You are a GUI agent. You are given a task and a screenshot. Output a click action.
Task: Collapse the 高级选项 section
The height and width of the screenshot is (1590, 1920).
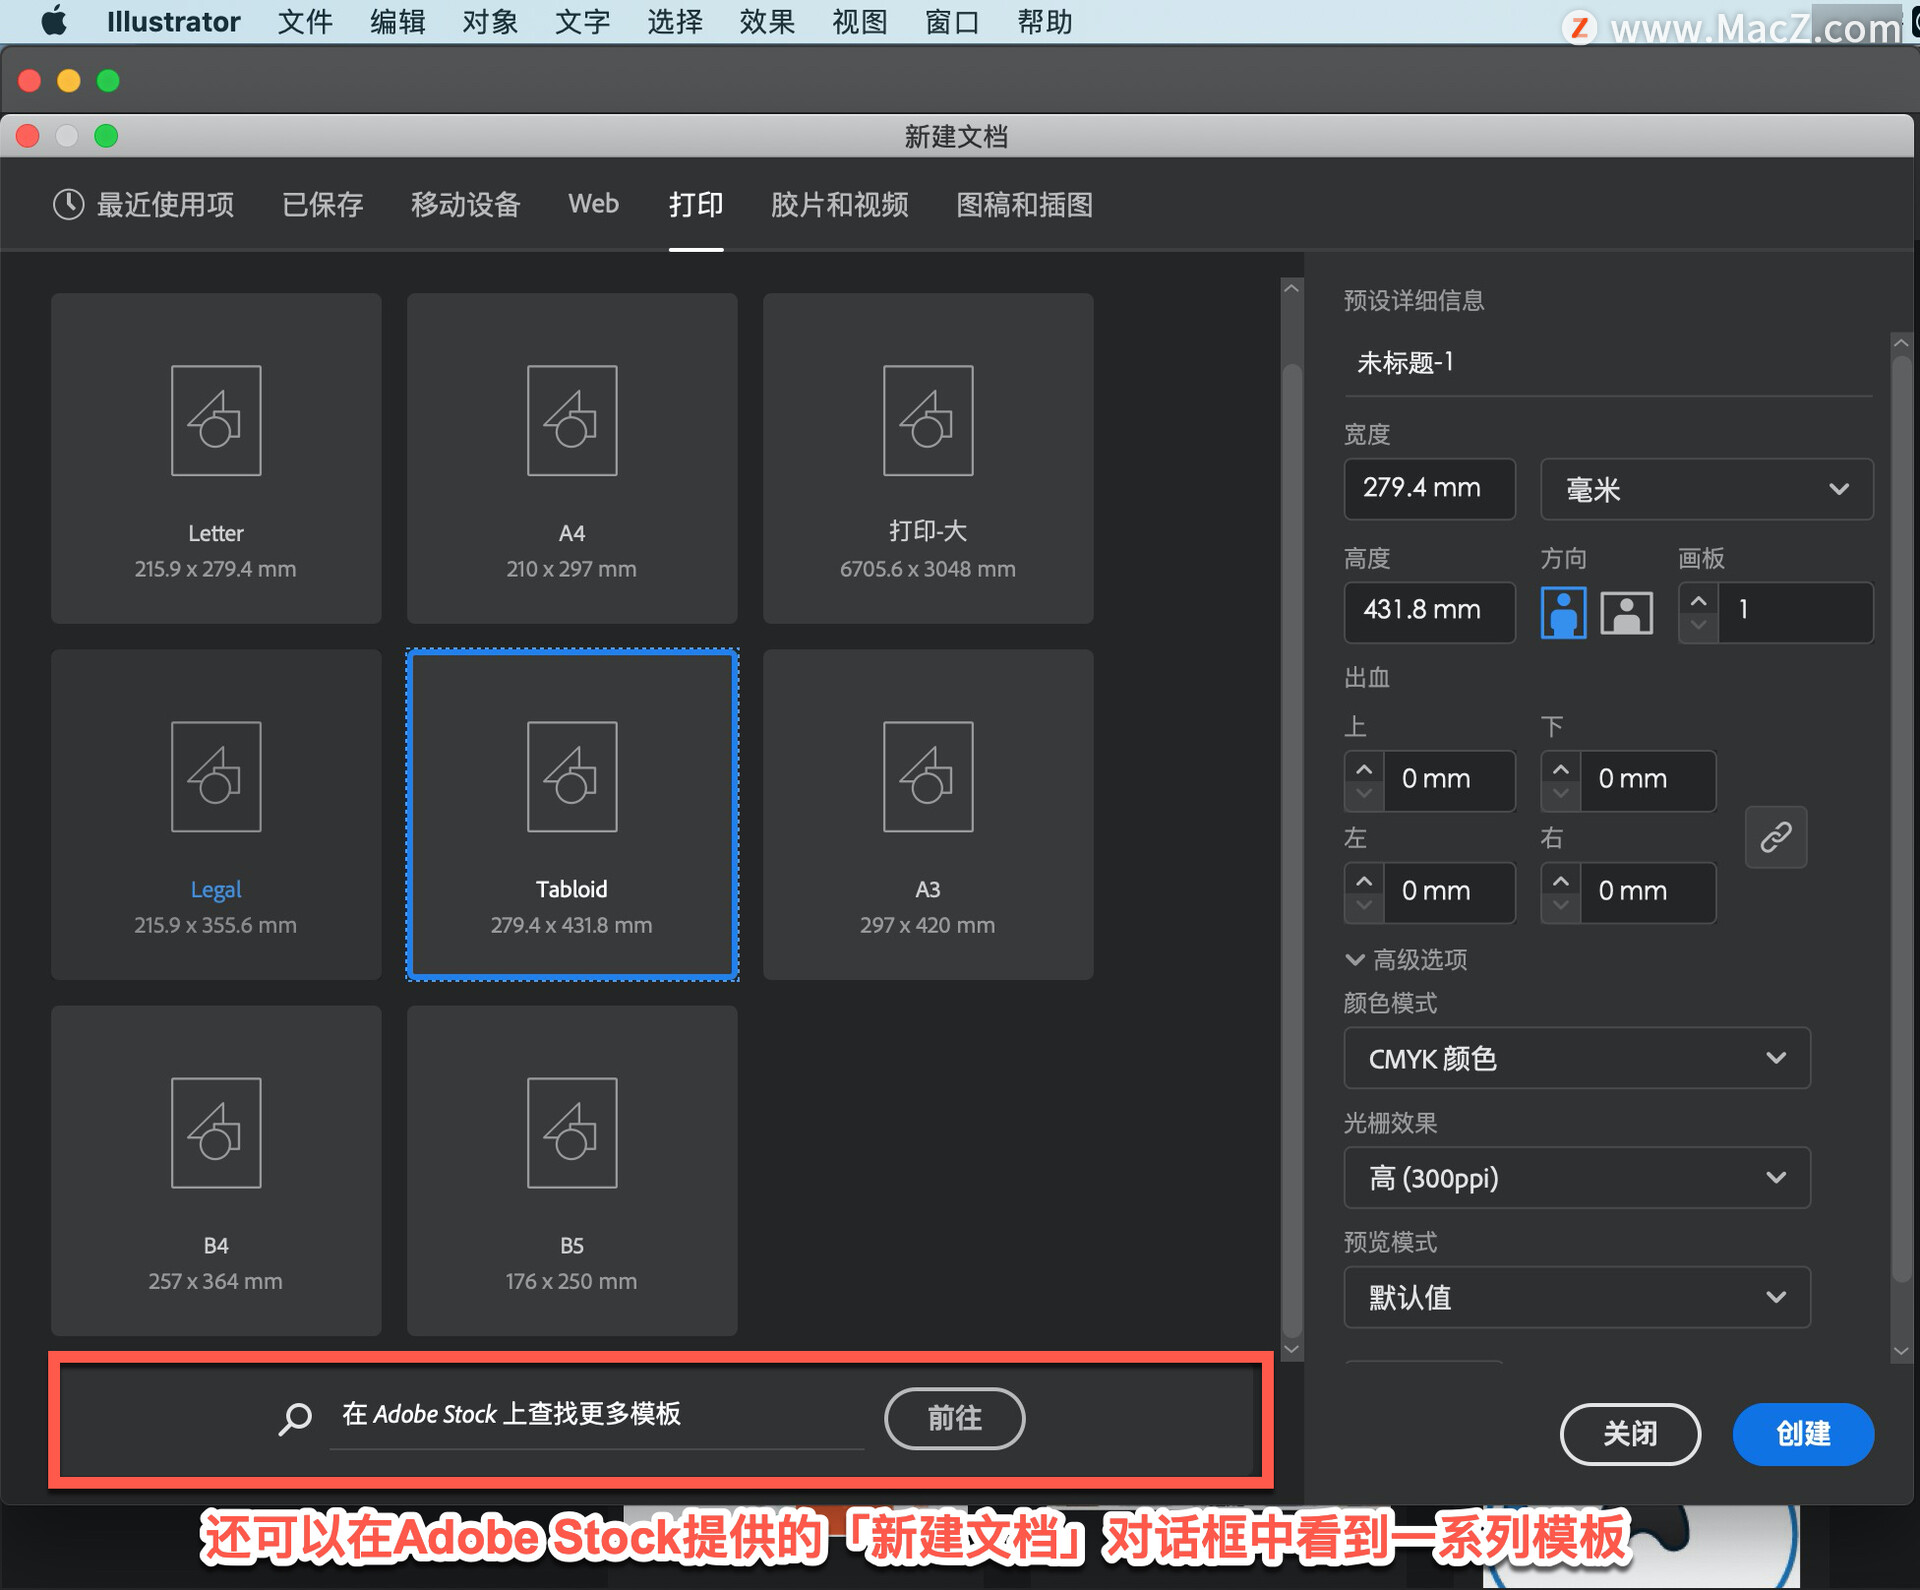point(1355,960)
